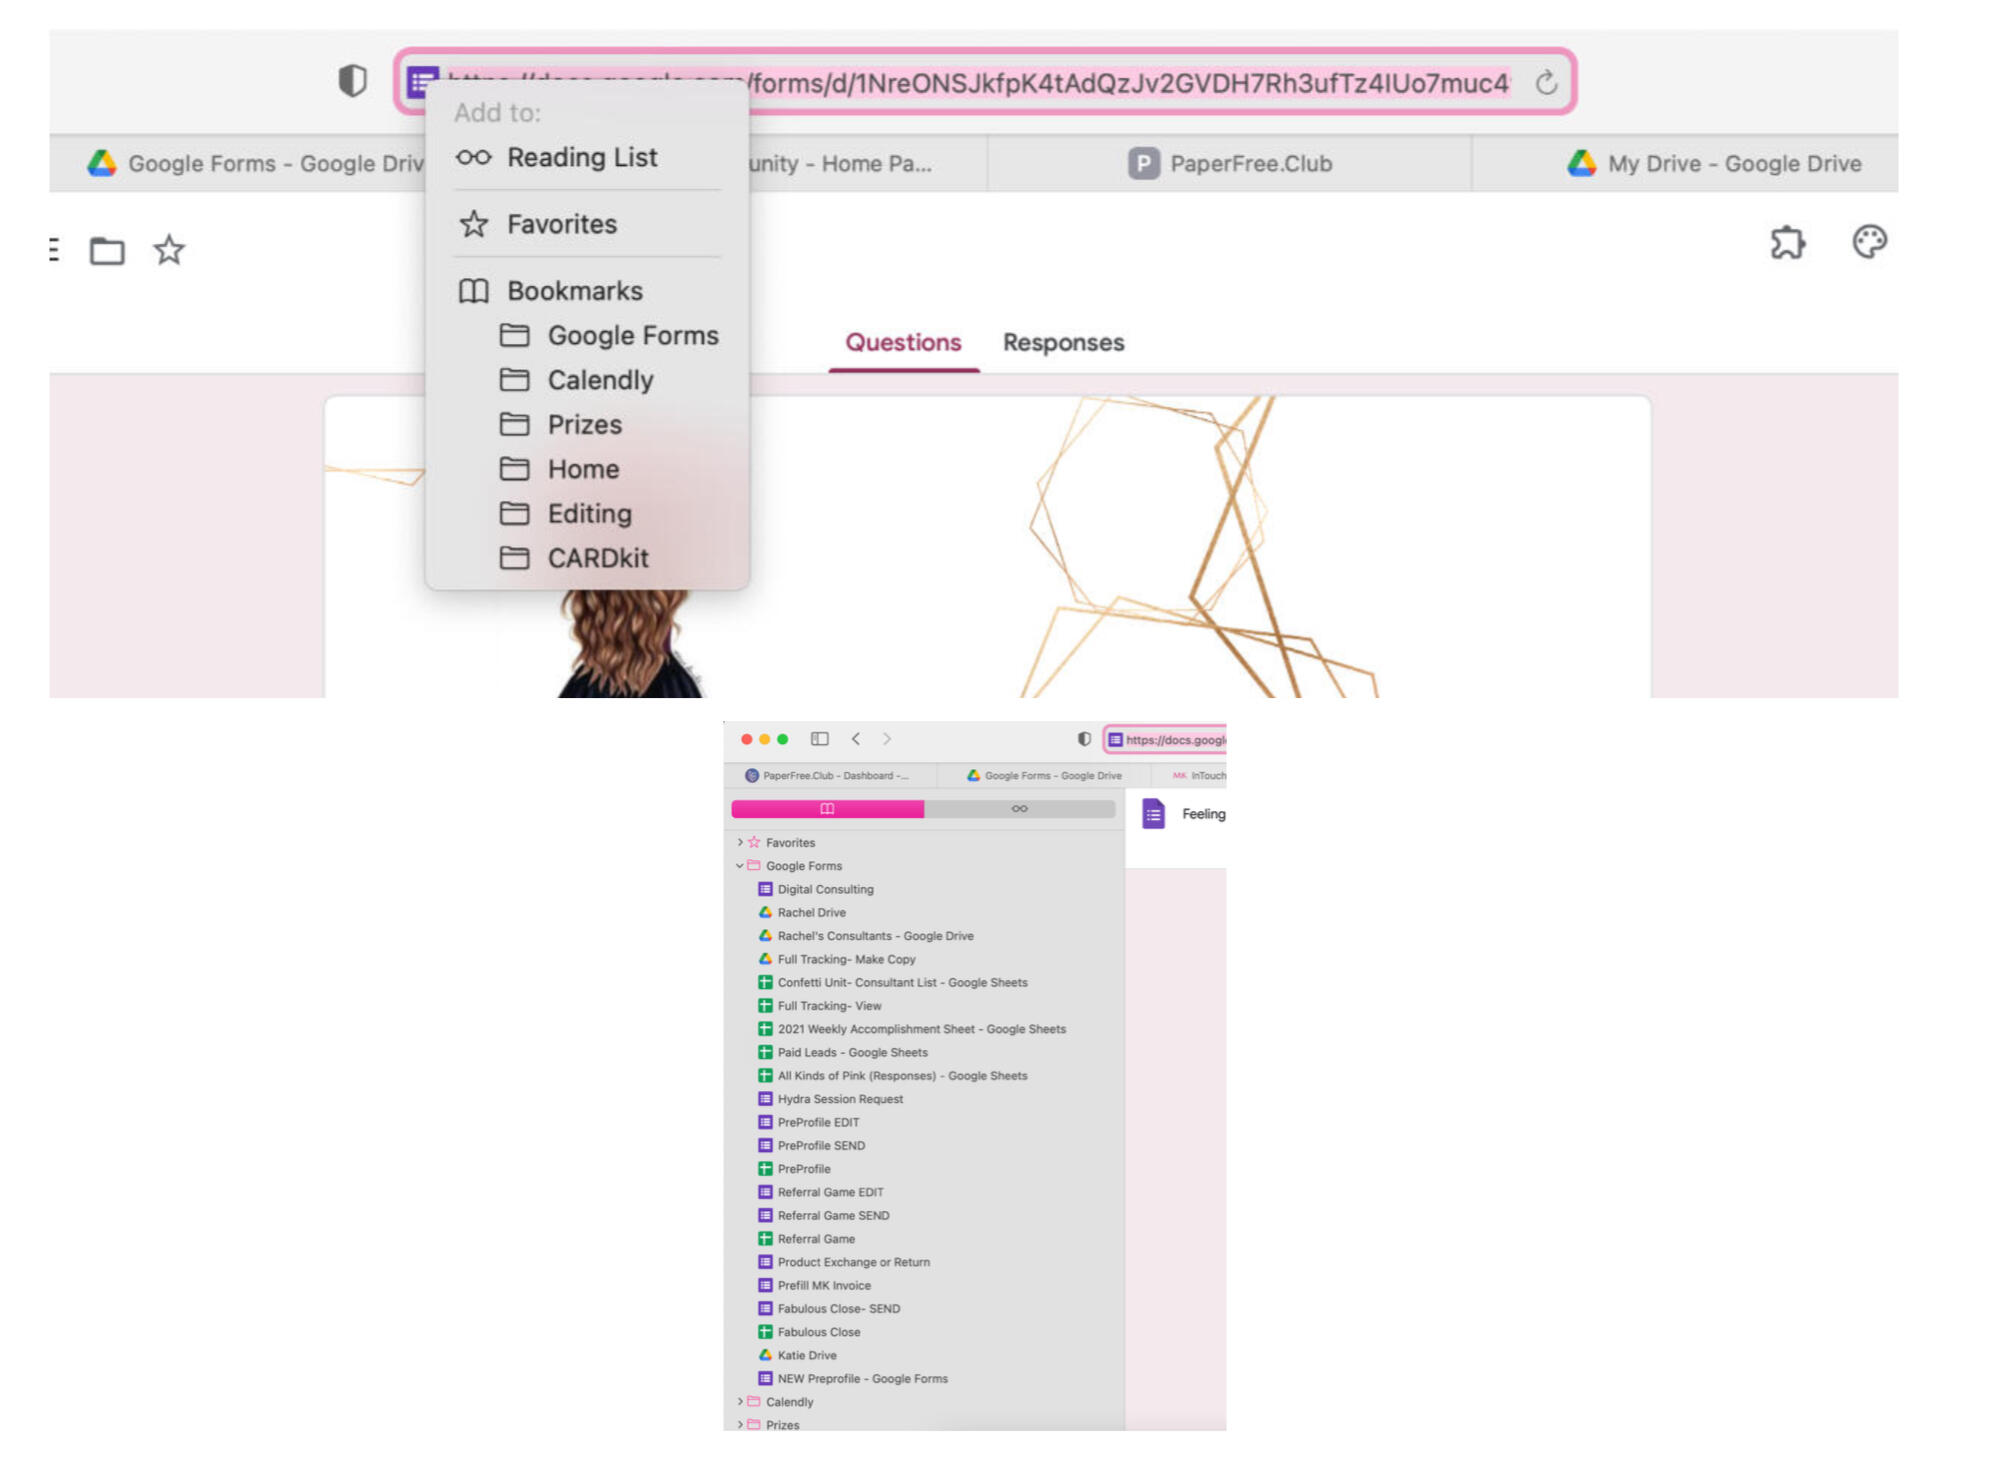
Task: Select the Bookmarks book tab in sidebar
Action: 827,809
